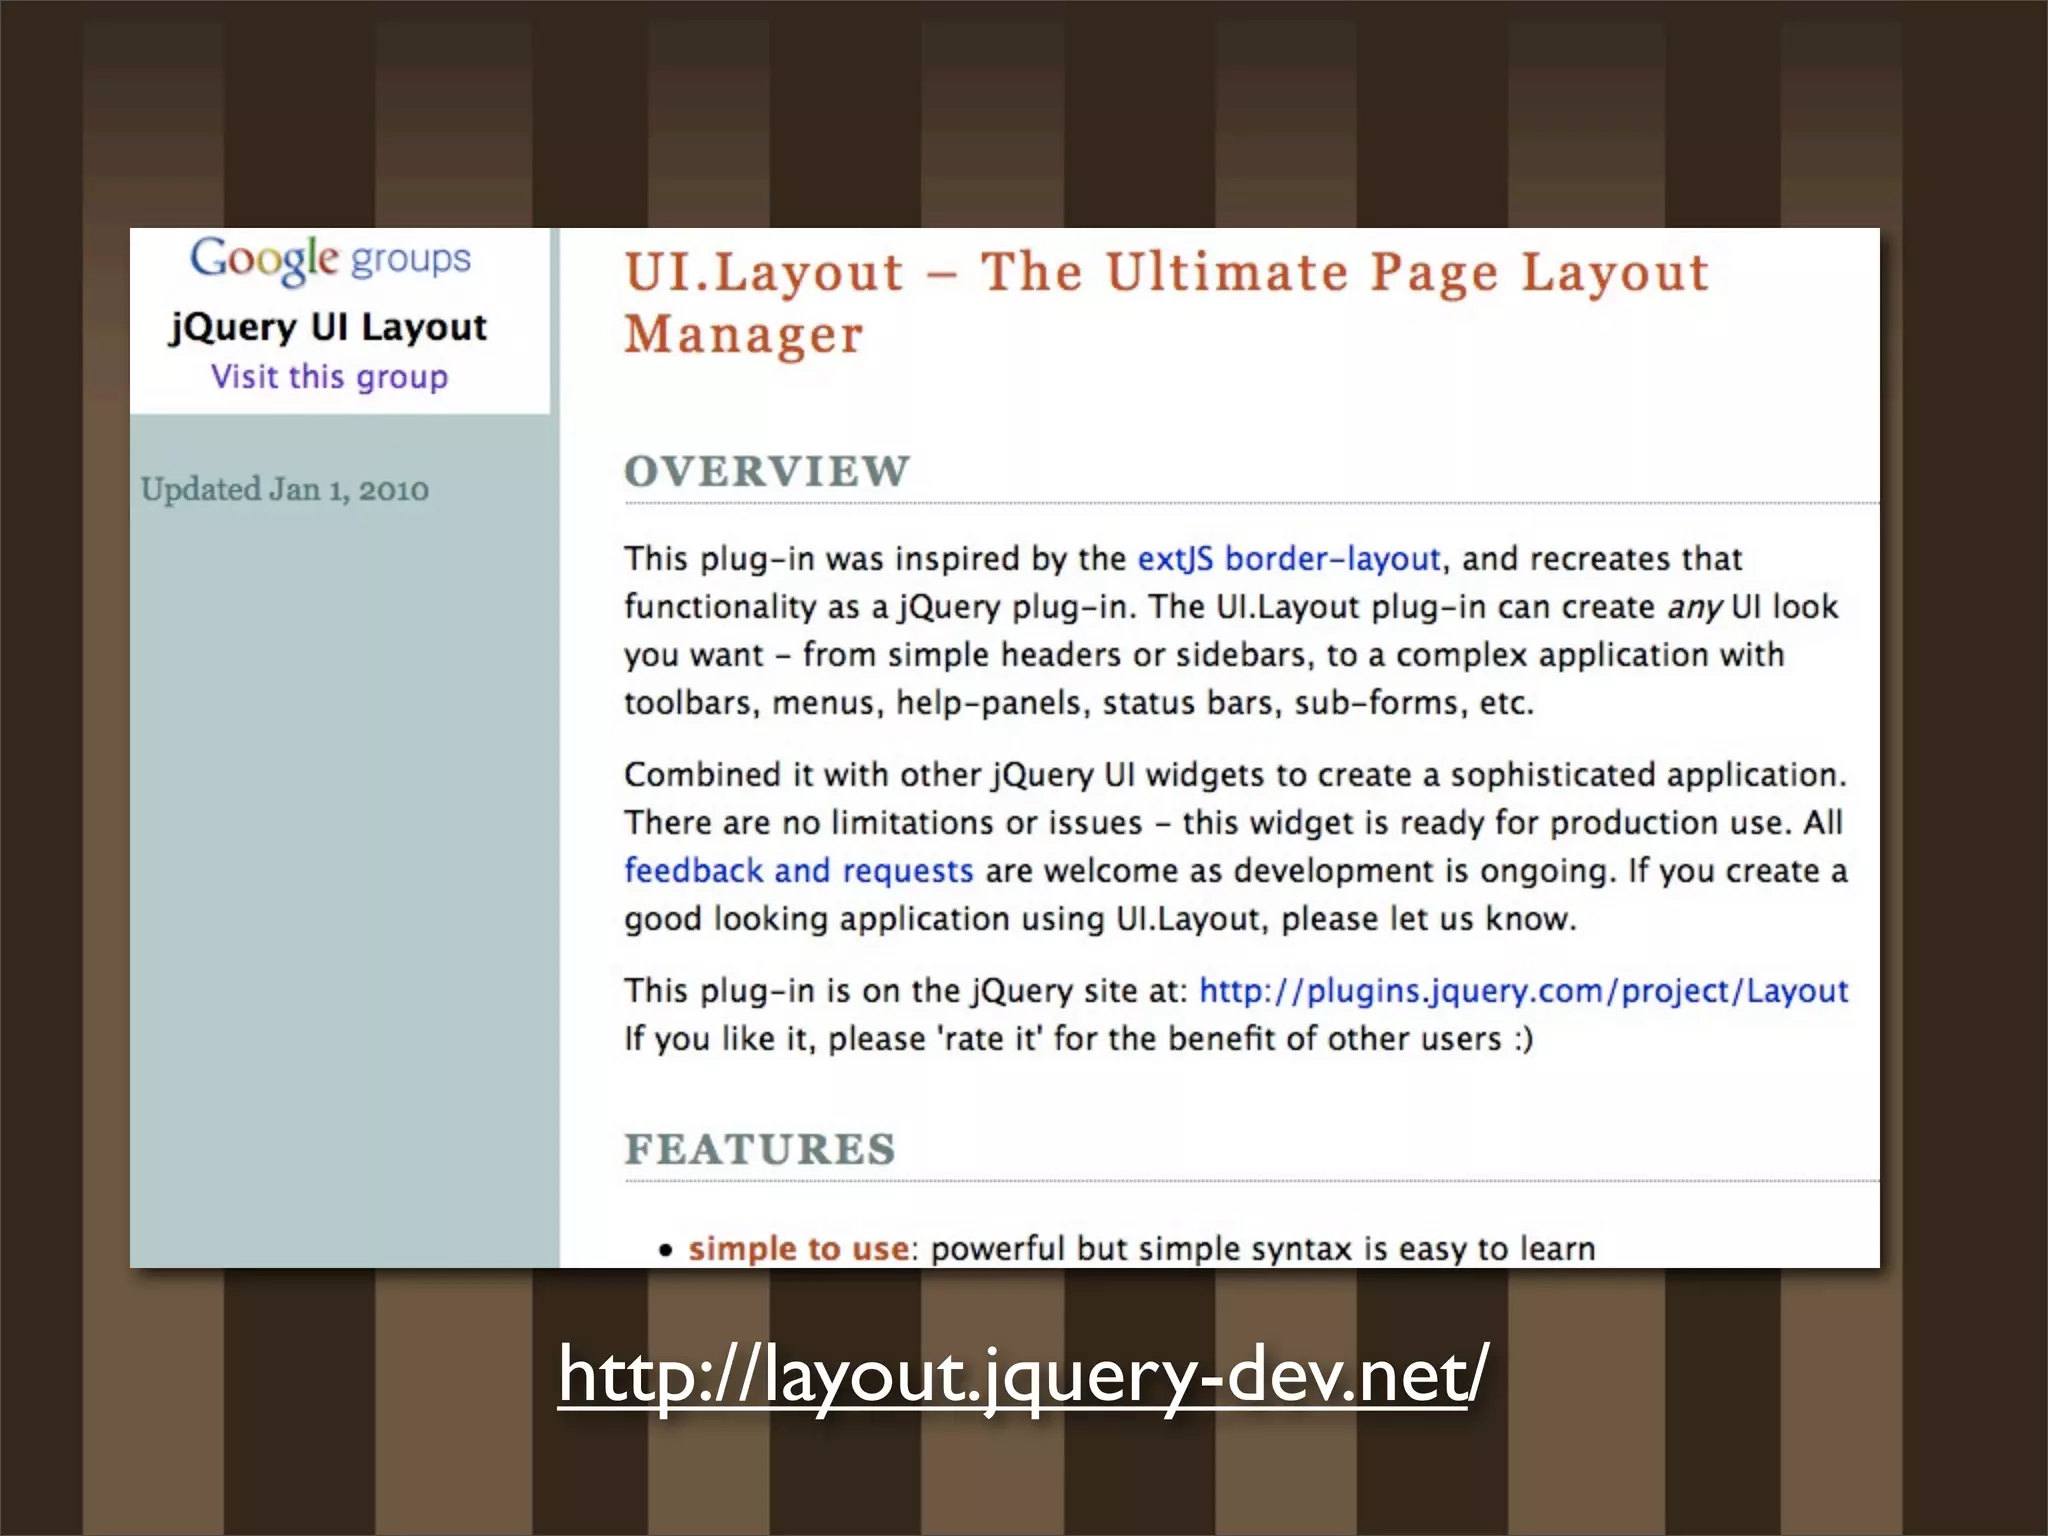
Task: Click the 'Updated Jan 1, 2010' text
Action: click(x=285, y=490)
